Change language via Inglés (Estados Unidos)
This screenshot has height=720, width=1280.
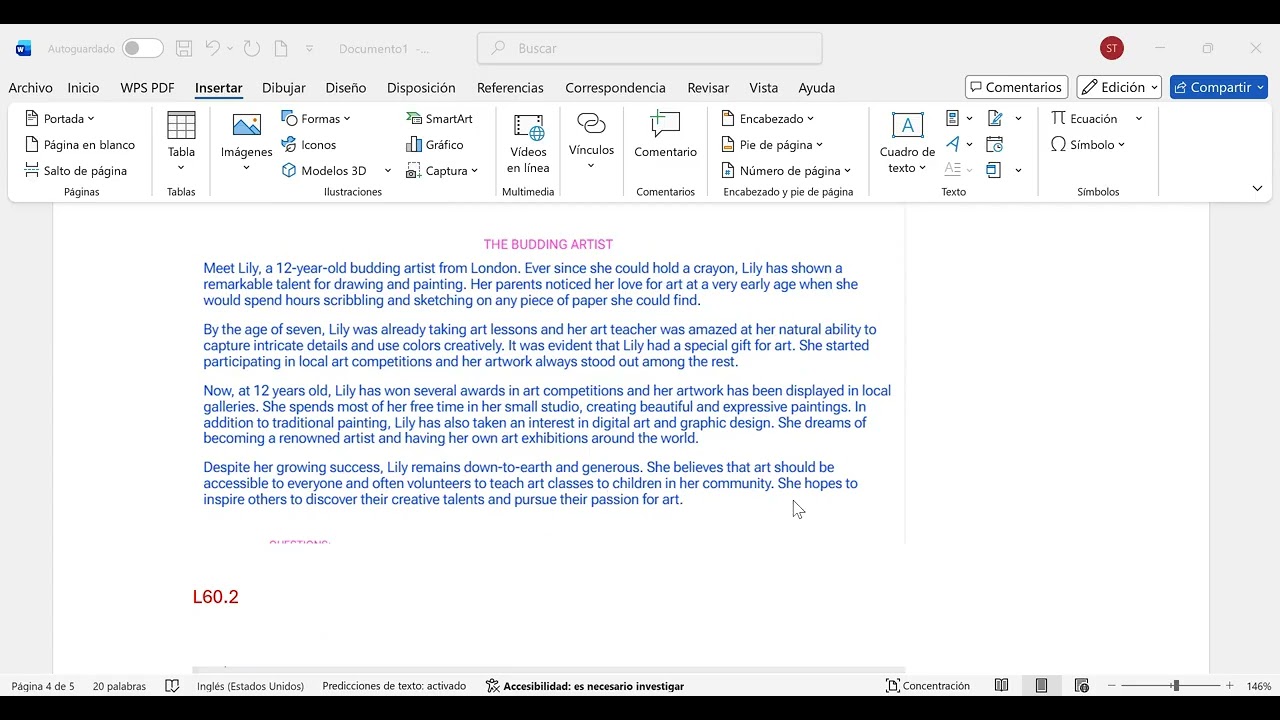(x=250, y=686)
